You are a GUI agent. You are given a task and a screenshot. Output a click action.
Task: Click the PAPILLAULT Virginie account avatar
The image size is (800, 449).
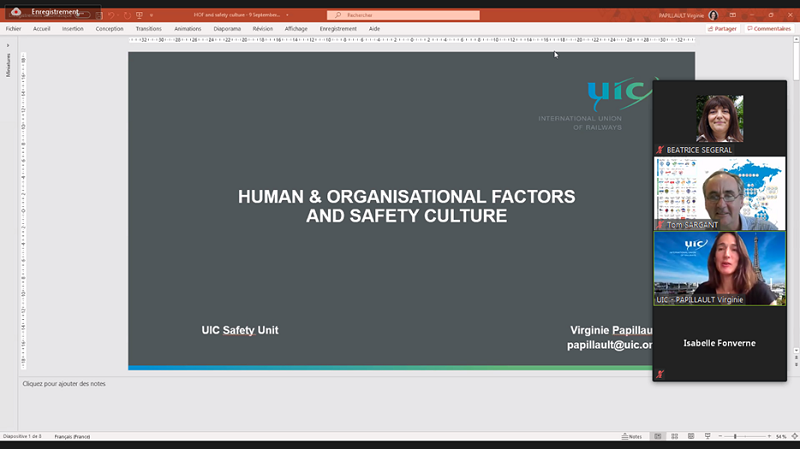point(713,15)
